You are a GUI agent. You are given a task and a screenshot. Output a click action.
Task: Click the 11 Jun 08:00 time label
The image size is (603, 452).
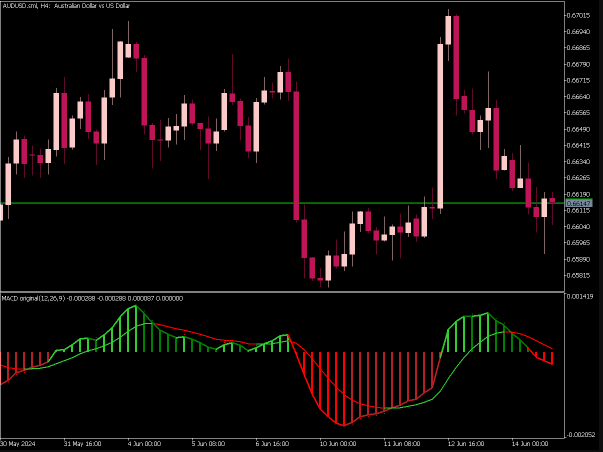(x=402, y=444)
